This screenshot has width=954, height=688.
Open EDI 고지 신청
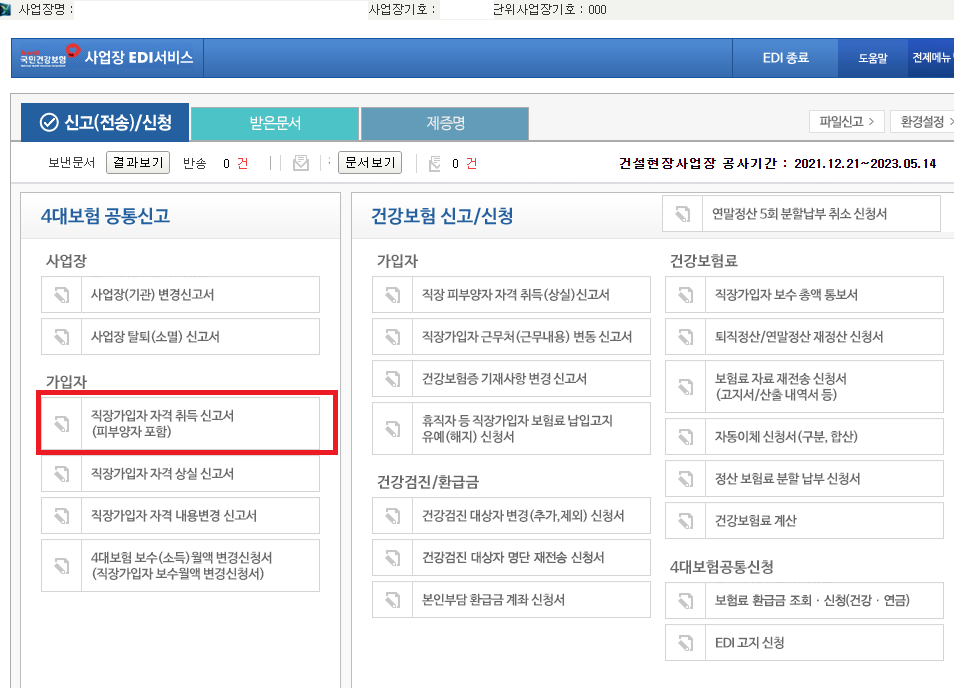(804, 643)
